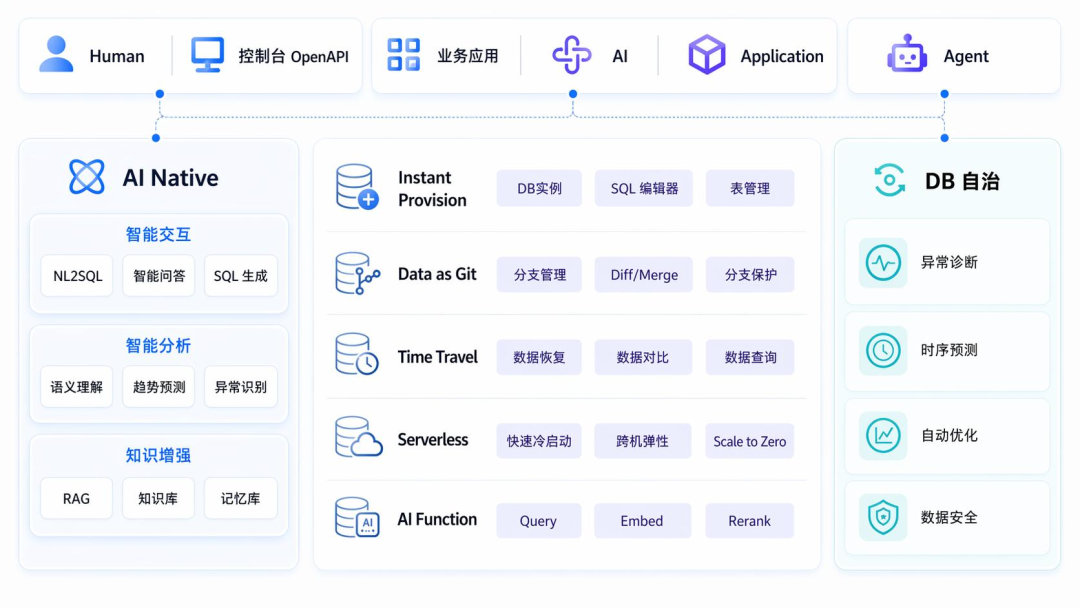Click the 业务应用 grid icon

click(x=404, y=54)
